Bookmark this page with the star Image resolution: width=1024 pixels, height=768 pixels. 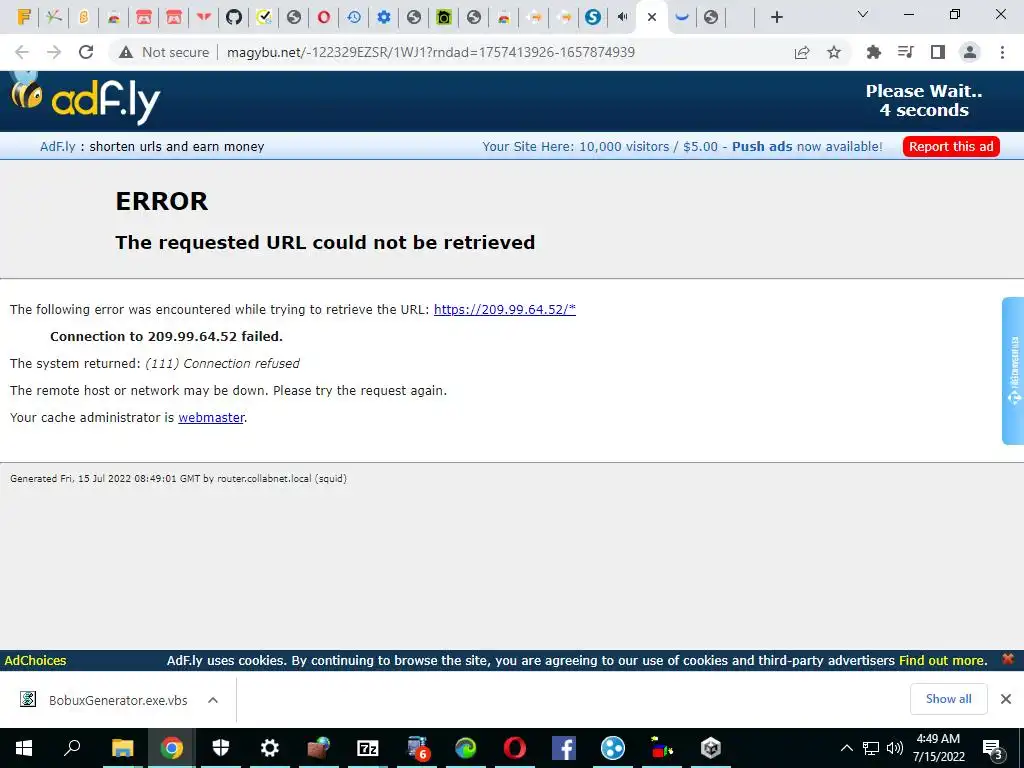[x=834, y=52]
